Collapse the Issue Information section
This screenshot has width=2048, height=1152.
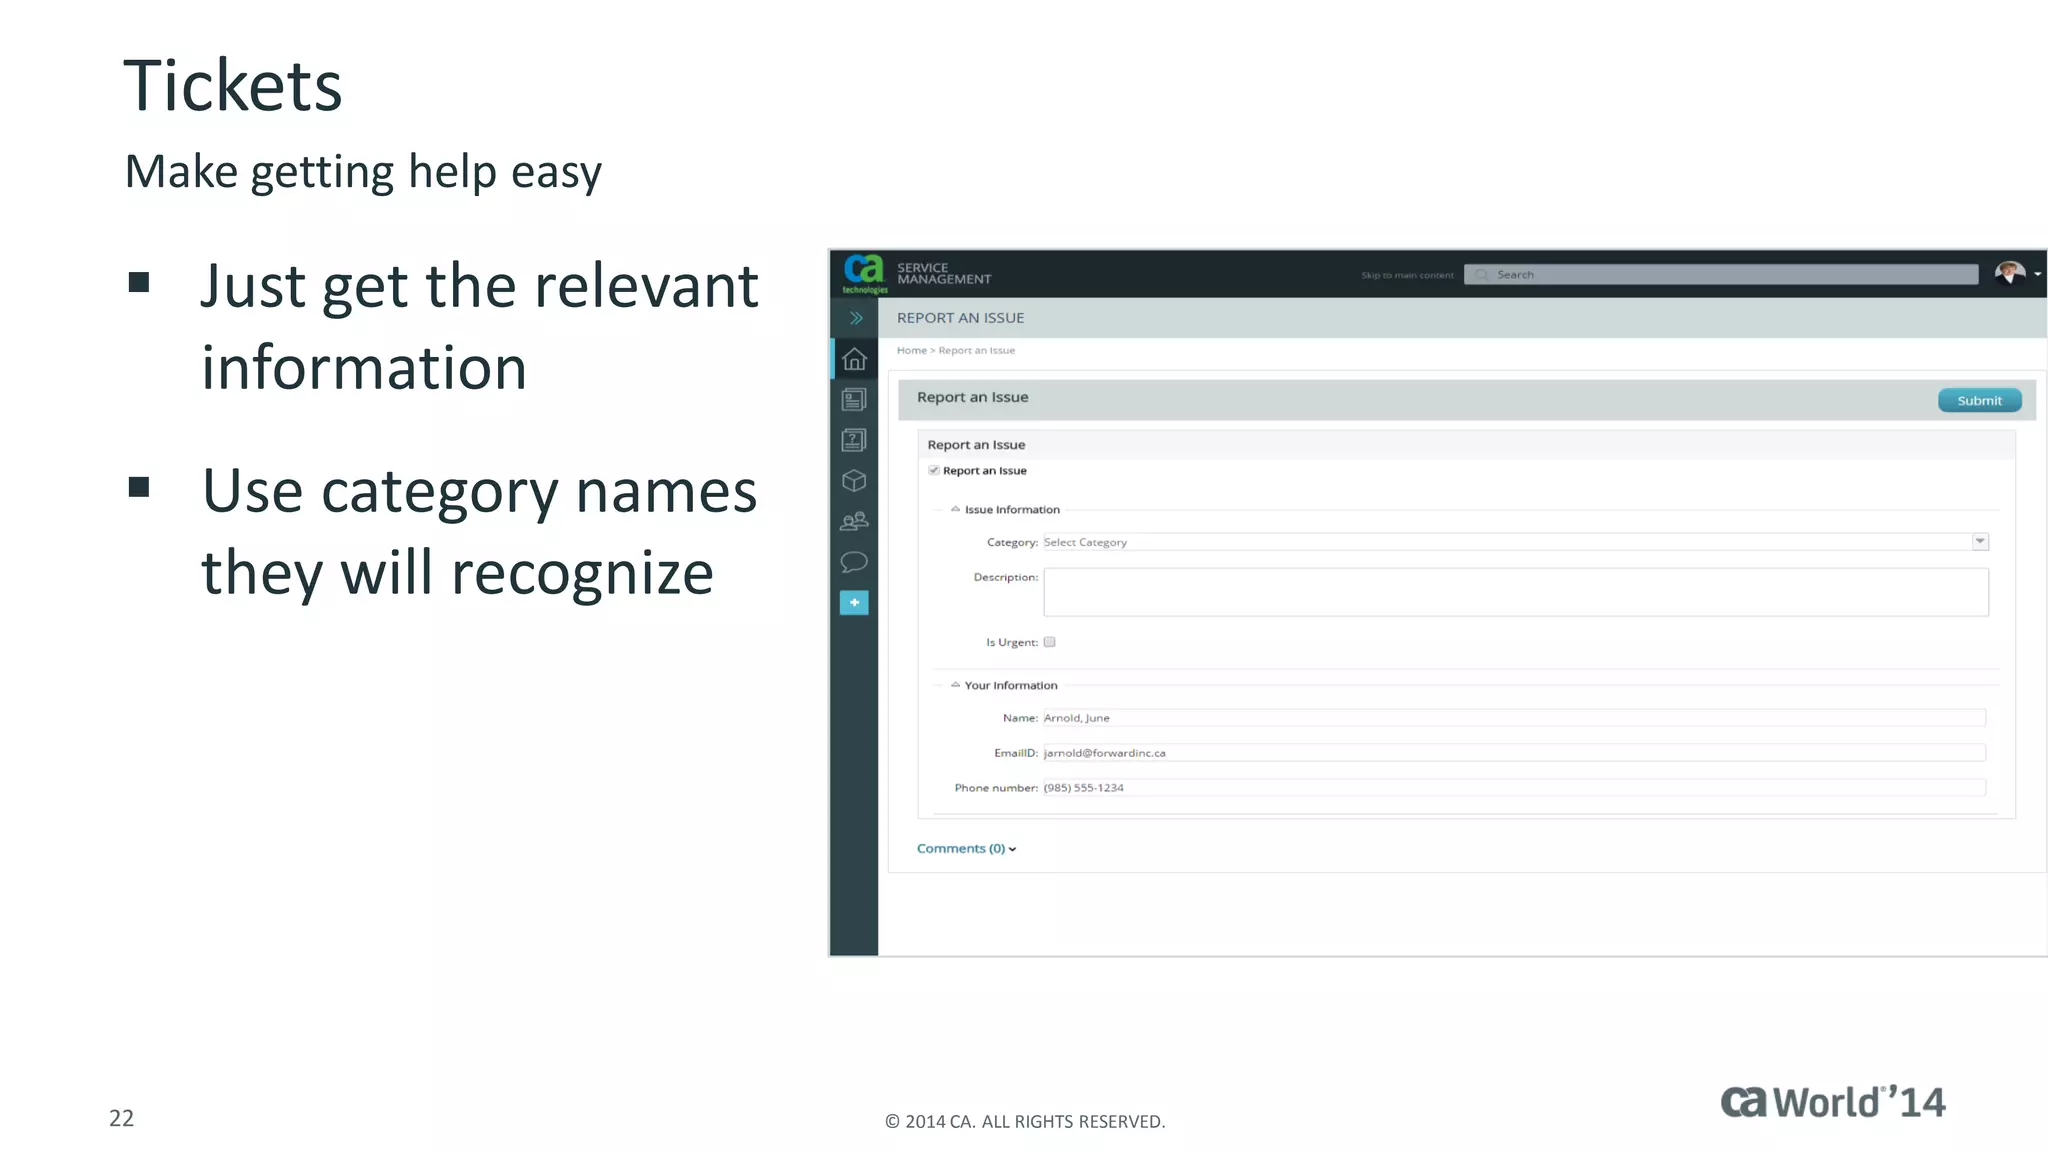coord(955,509)
